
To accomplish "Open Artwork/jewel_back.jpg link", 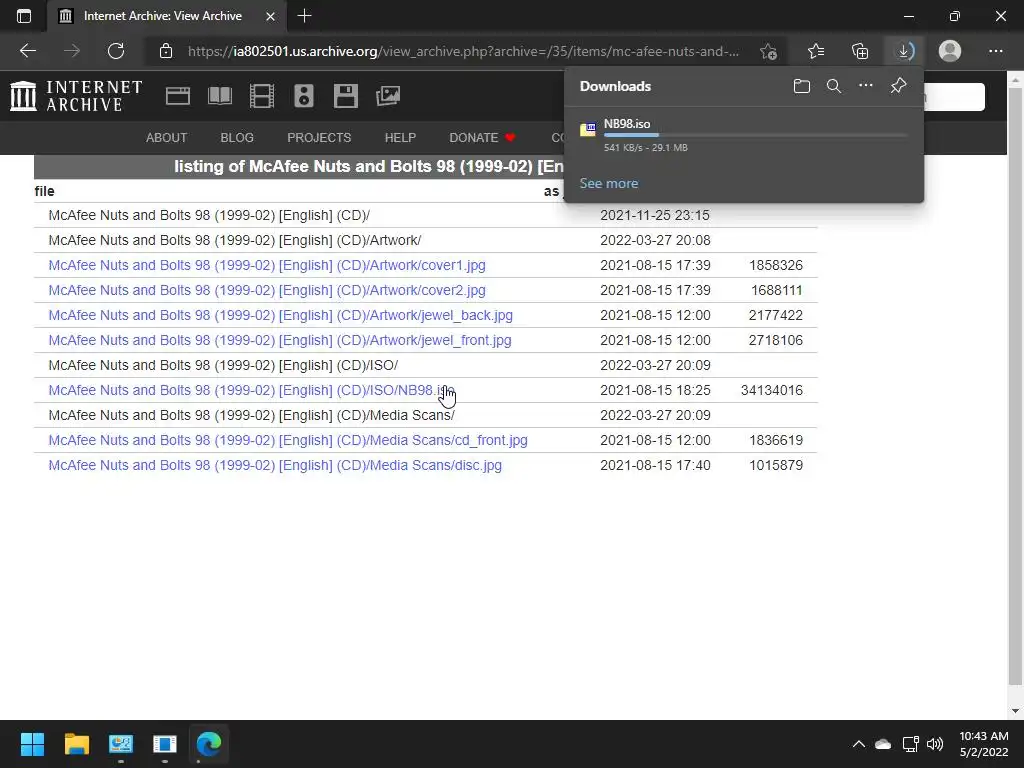I will [x=281, y=315].
